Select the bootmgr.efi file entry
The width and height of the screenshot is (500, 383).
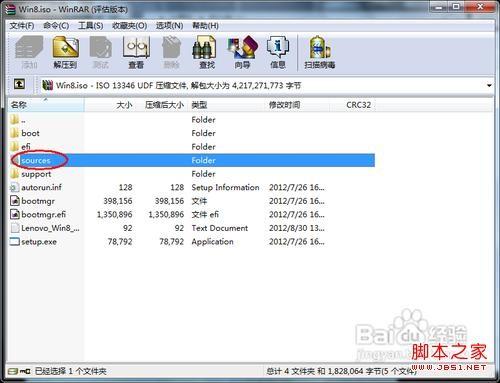point(43,214)
